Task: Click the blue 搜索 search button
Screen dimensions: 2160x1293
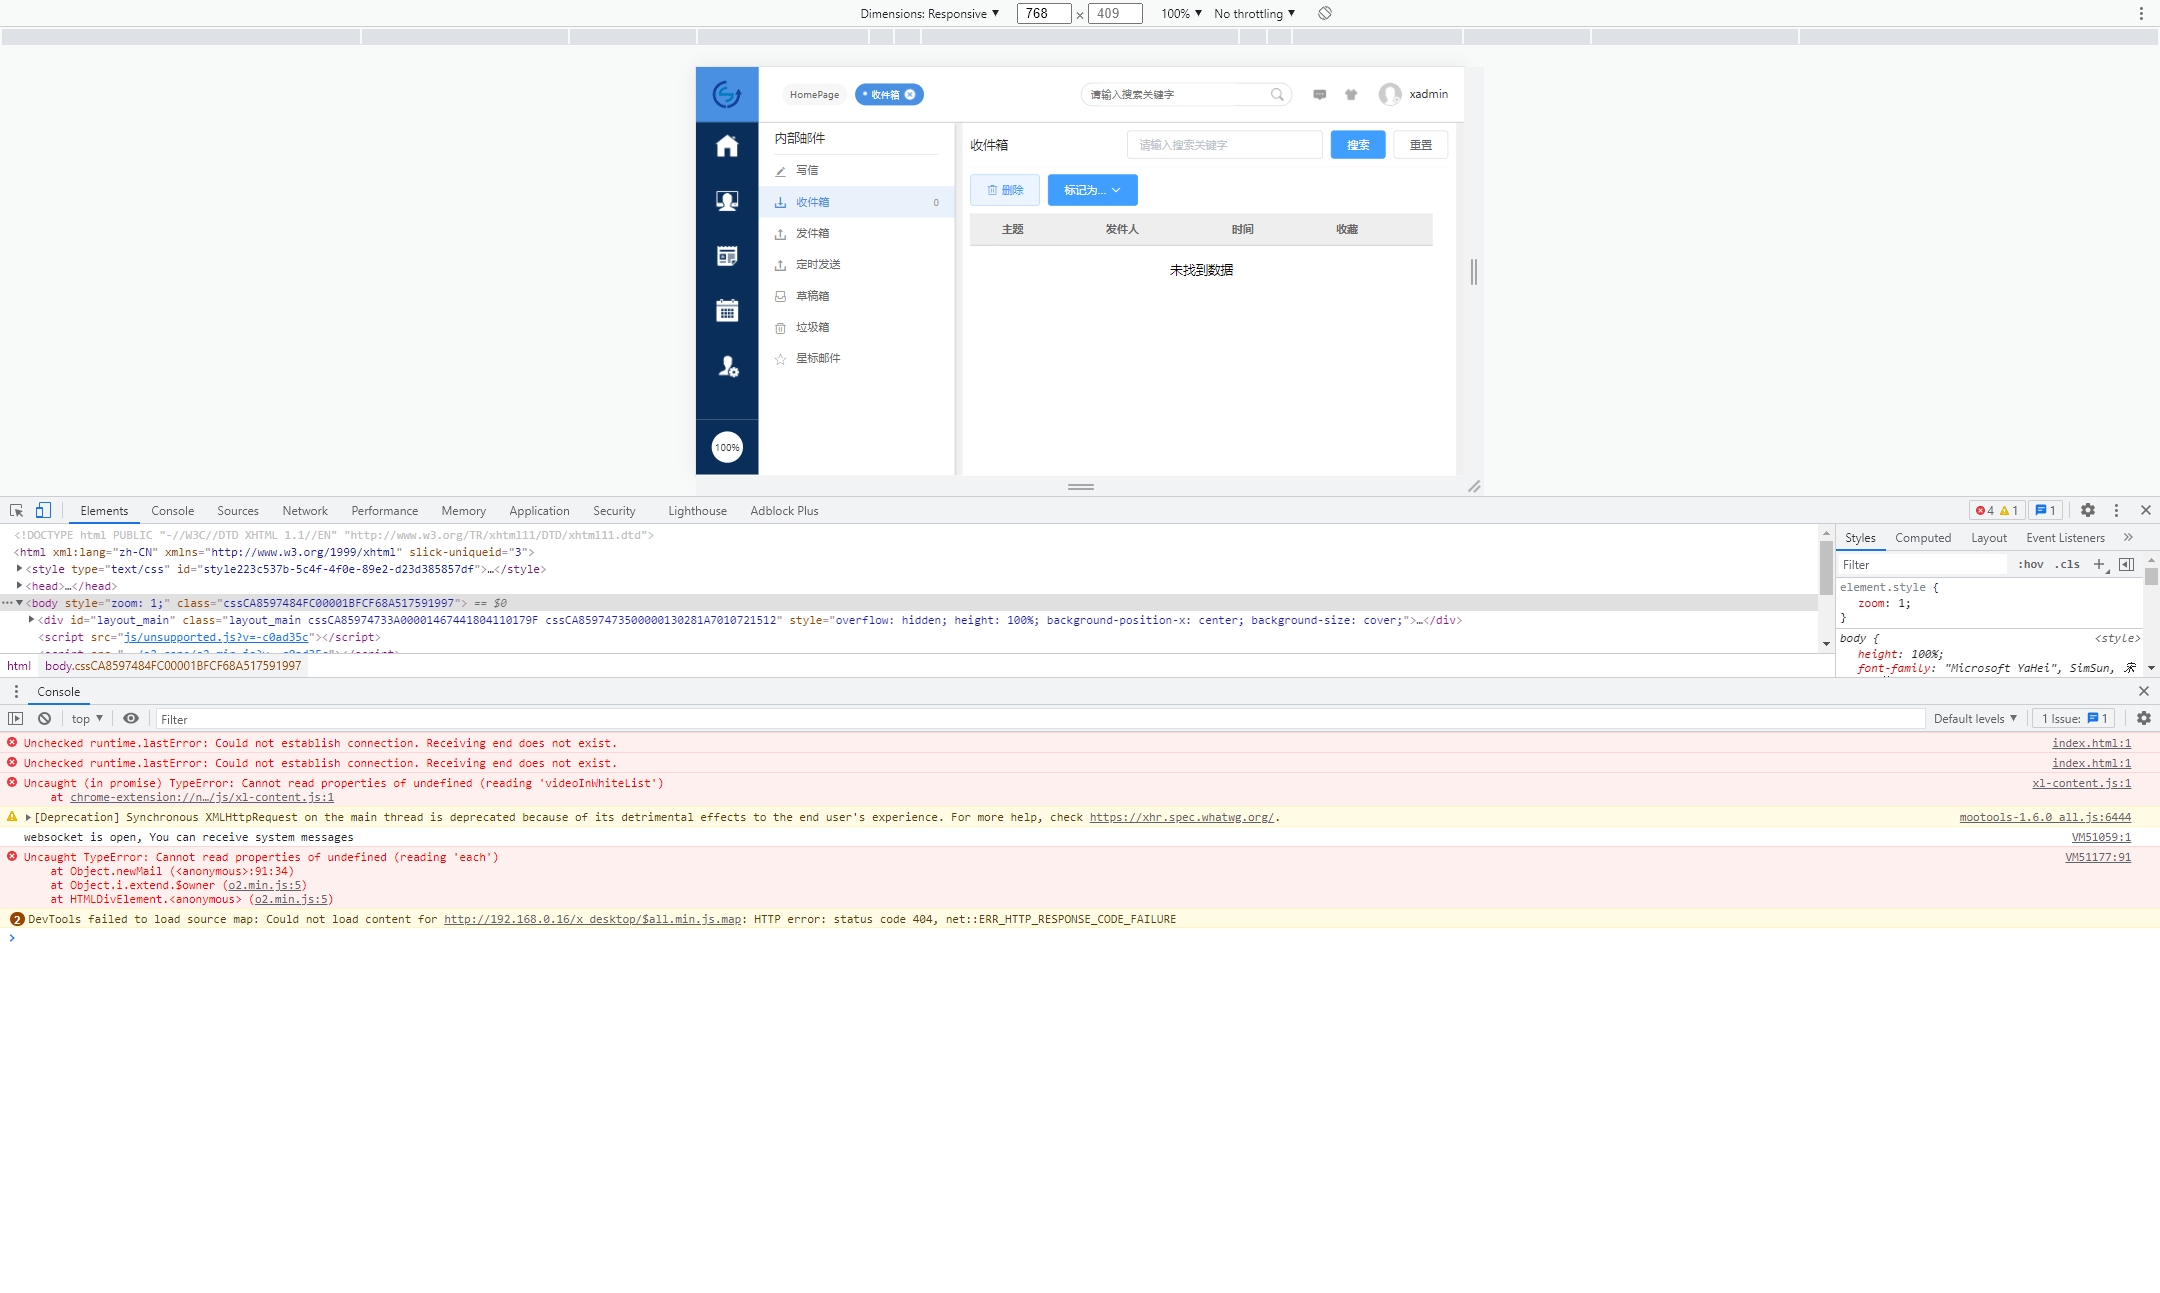Action: click(1357, 145)
